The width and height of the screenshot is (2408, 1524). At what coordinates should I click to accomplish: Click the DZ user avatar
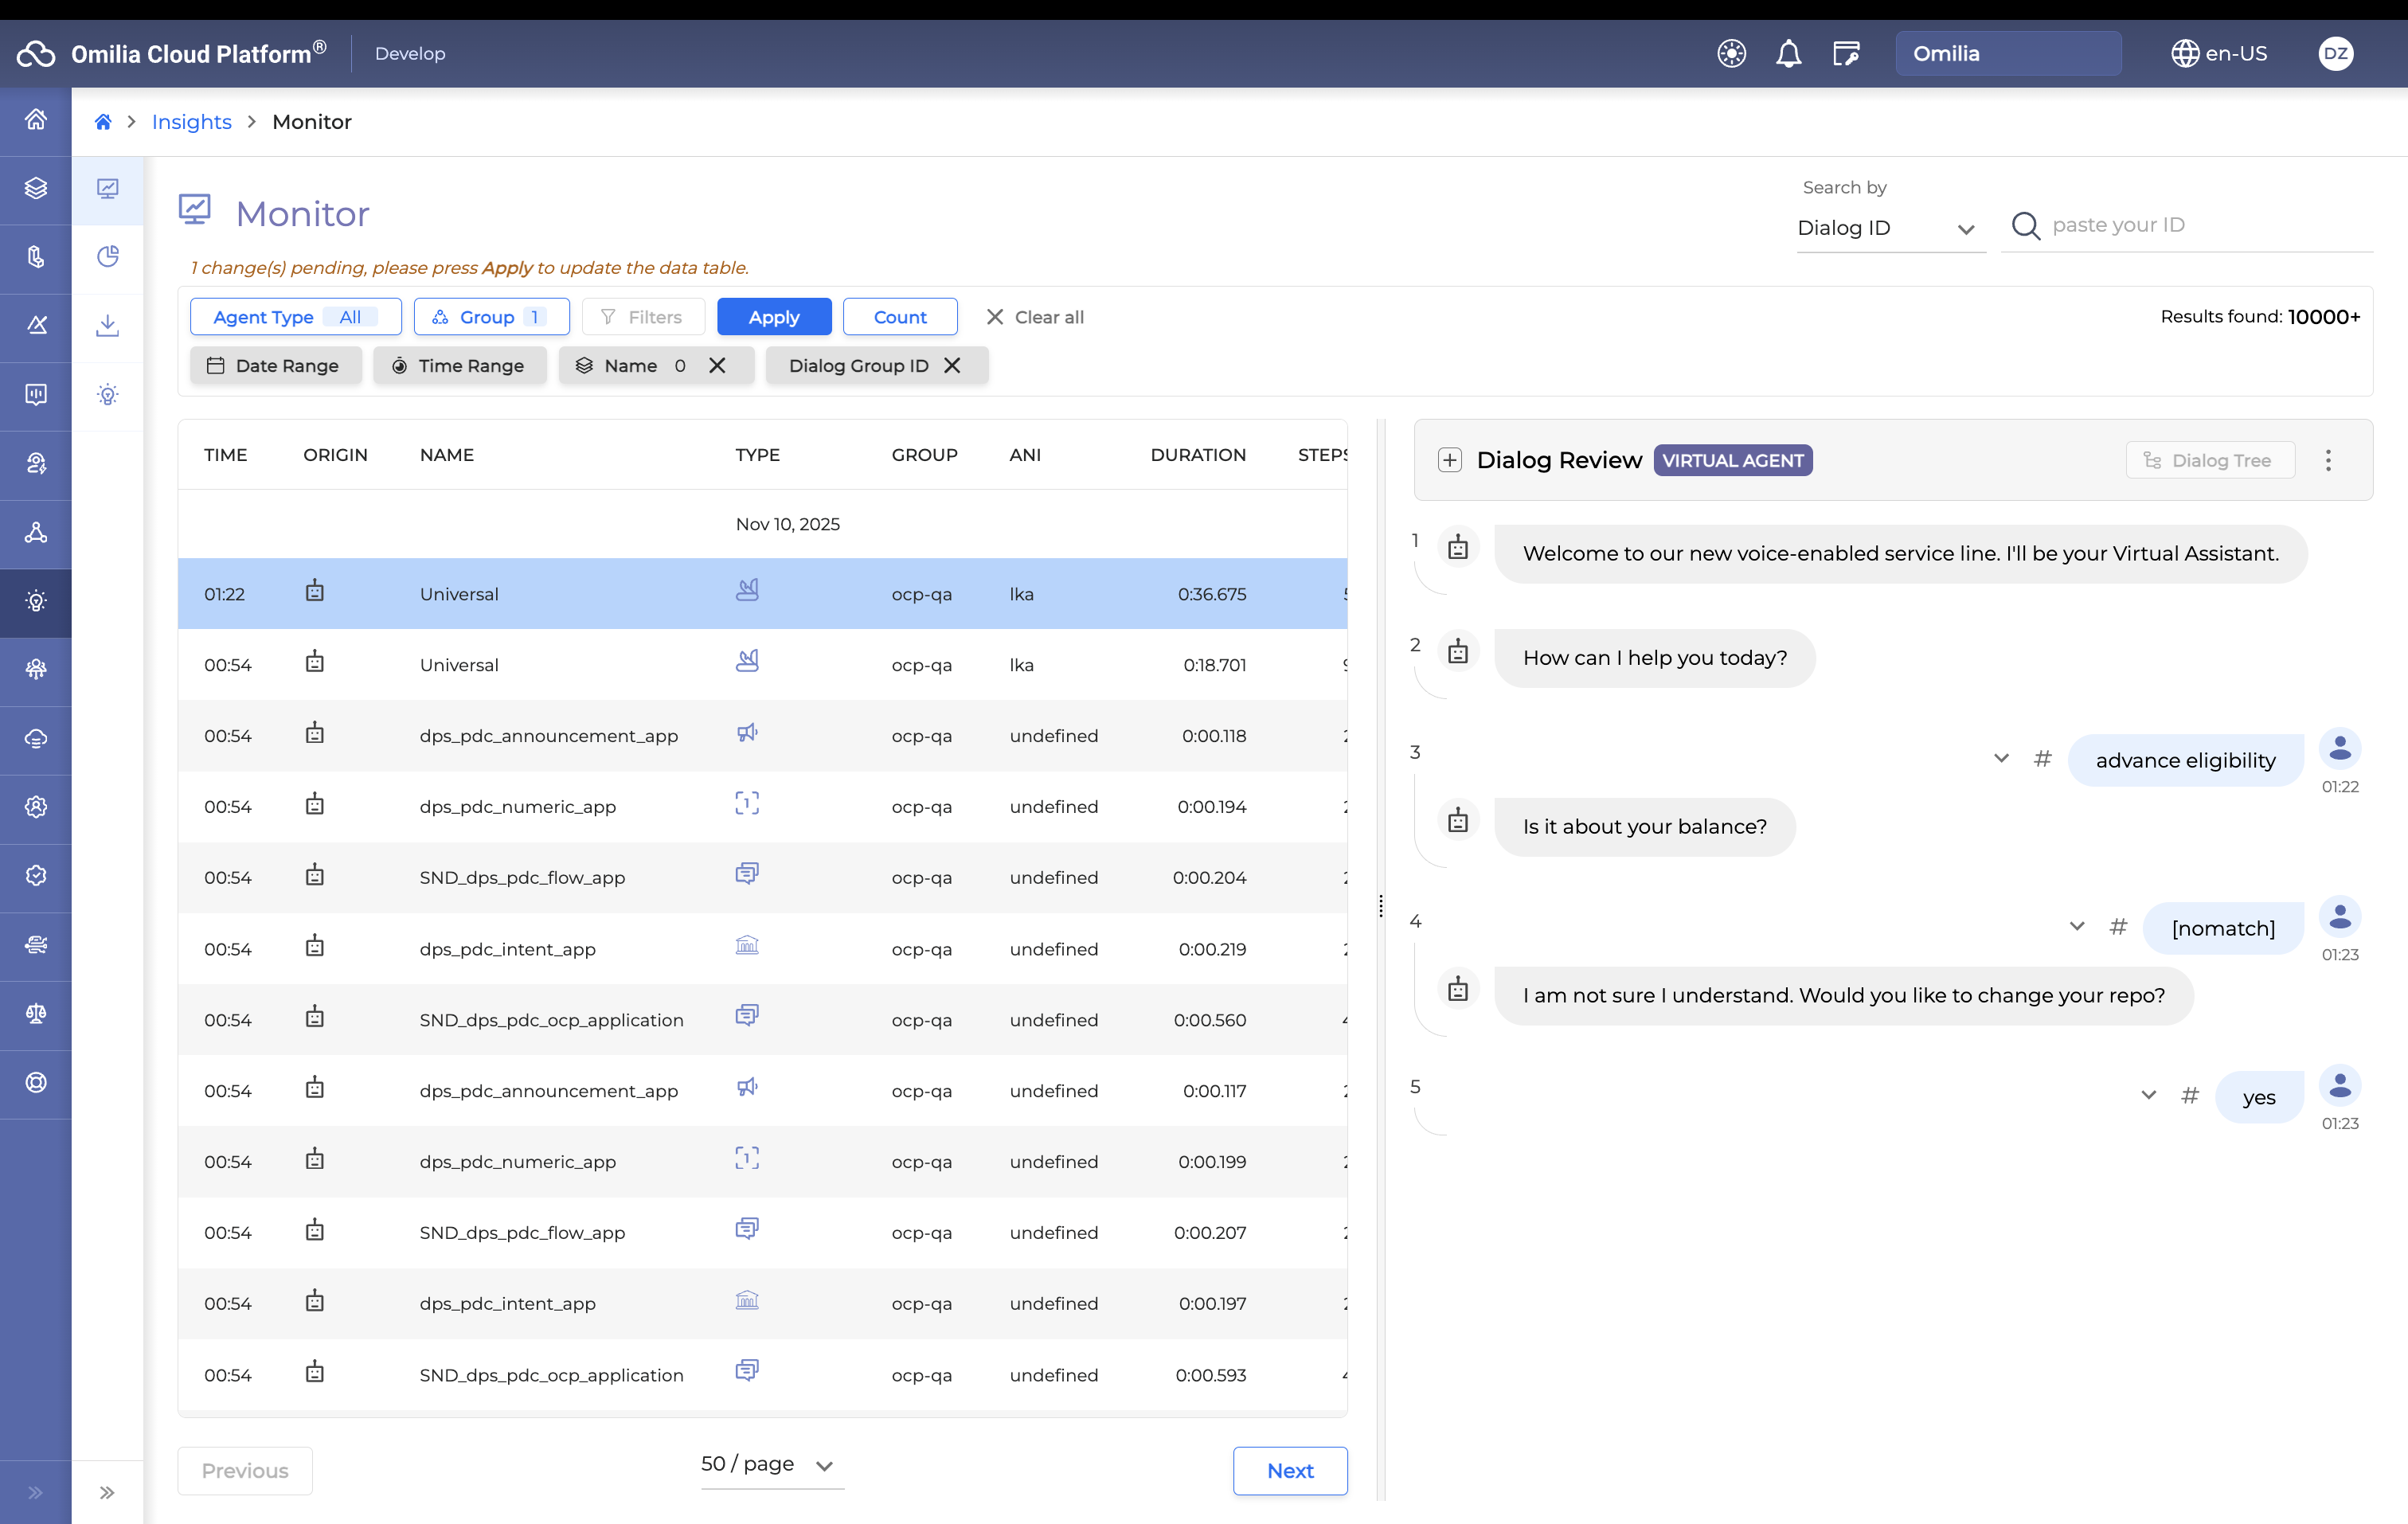(x=2335, y=53)
